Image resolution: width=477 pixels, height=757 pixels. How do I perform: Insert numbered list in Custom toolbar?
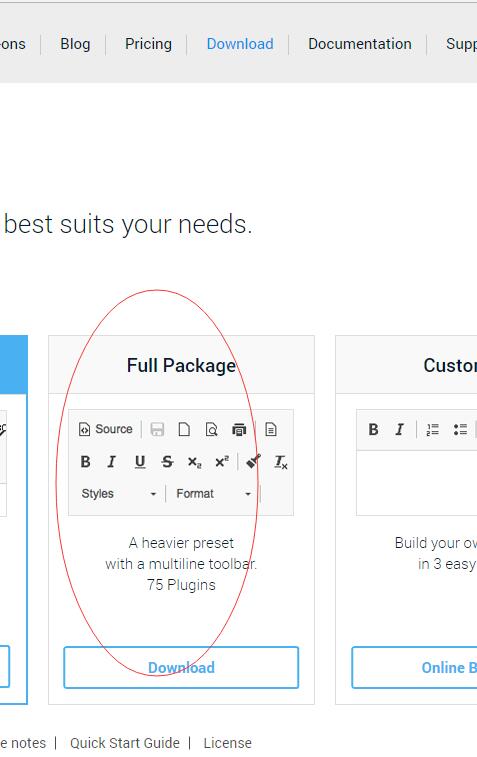433,429
